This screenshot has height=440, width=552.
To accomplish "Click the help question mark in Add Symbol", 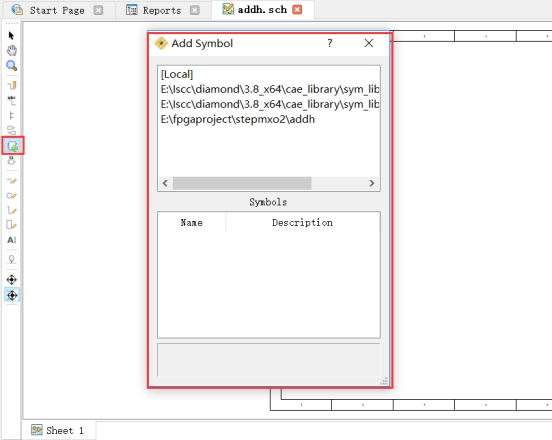I will point(330,43).
